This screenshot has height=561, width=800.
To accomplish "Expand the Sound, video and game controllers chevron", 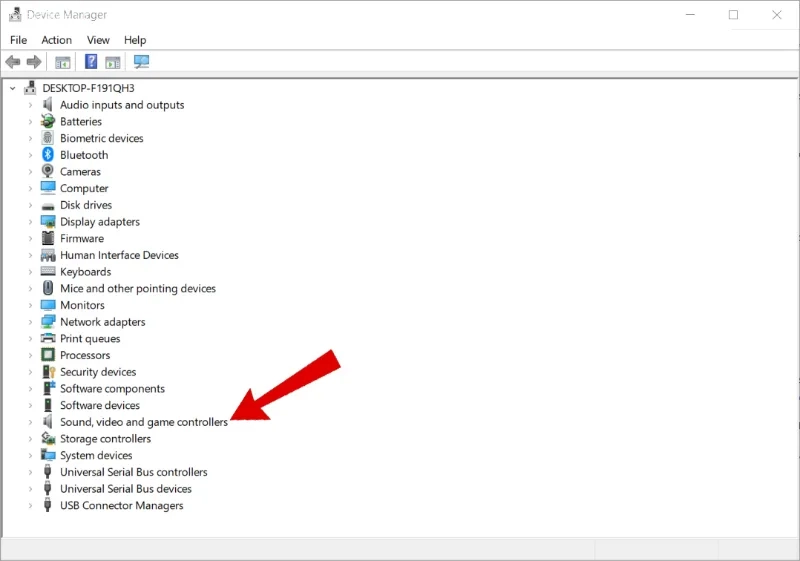I will click(30, 422).
